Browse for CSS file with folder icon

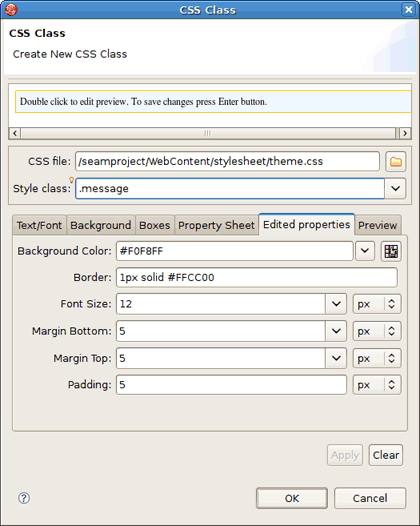coord(396,162)
